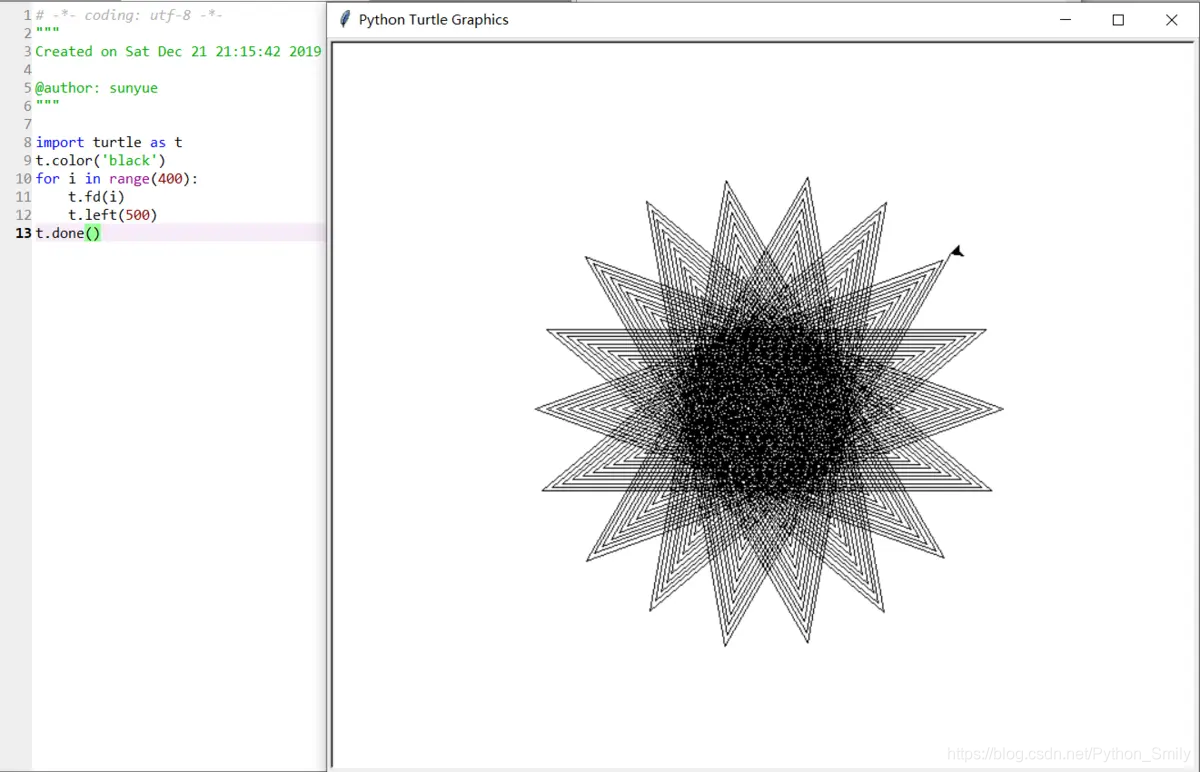Click the t.color('black') code line

coord(101,160)
